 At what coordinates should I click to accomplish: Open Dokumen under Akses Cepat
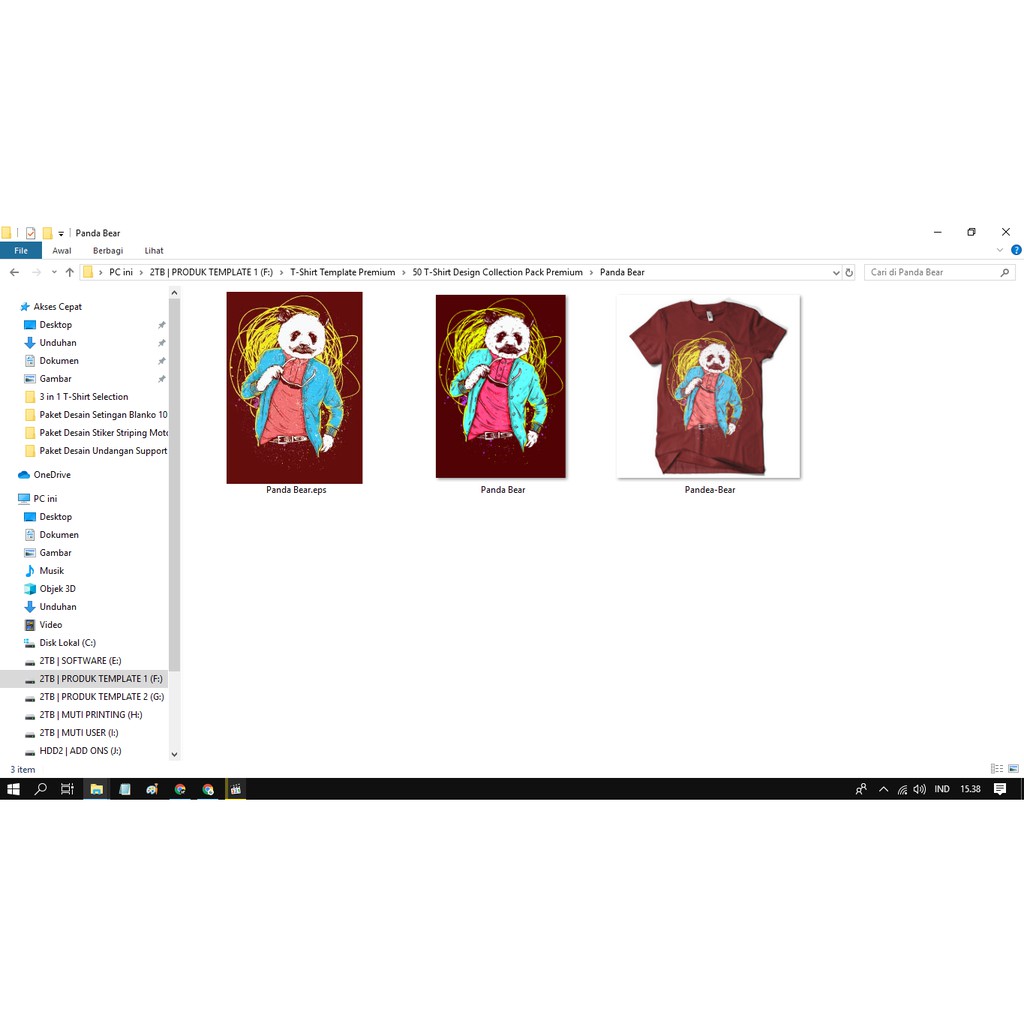coord(59,360)
